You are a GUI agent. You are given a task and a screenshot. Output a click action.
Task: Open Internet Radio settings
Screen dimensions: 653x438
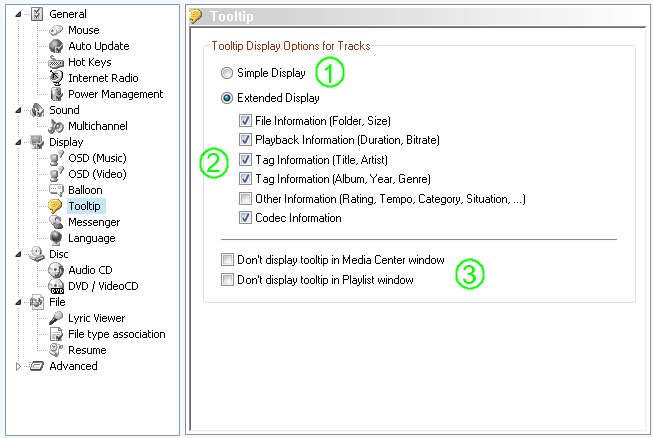[x=103, y=78]
